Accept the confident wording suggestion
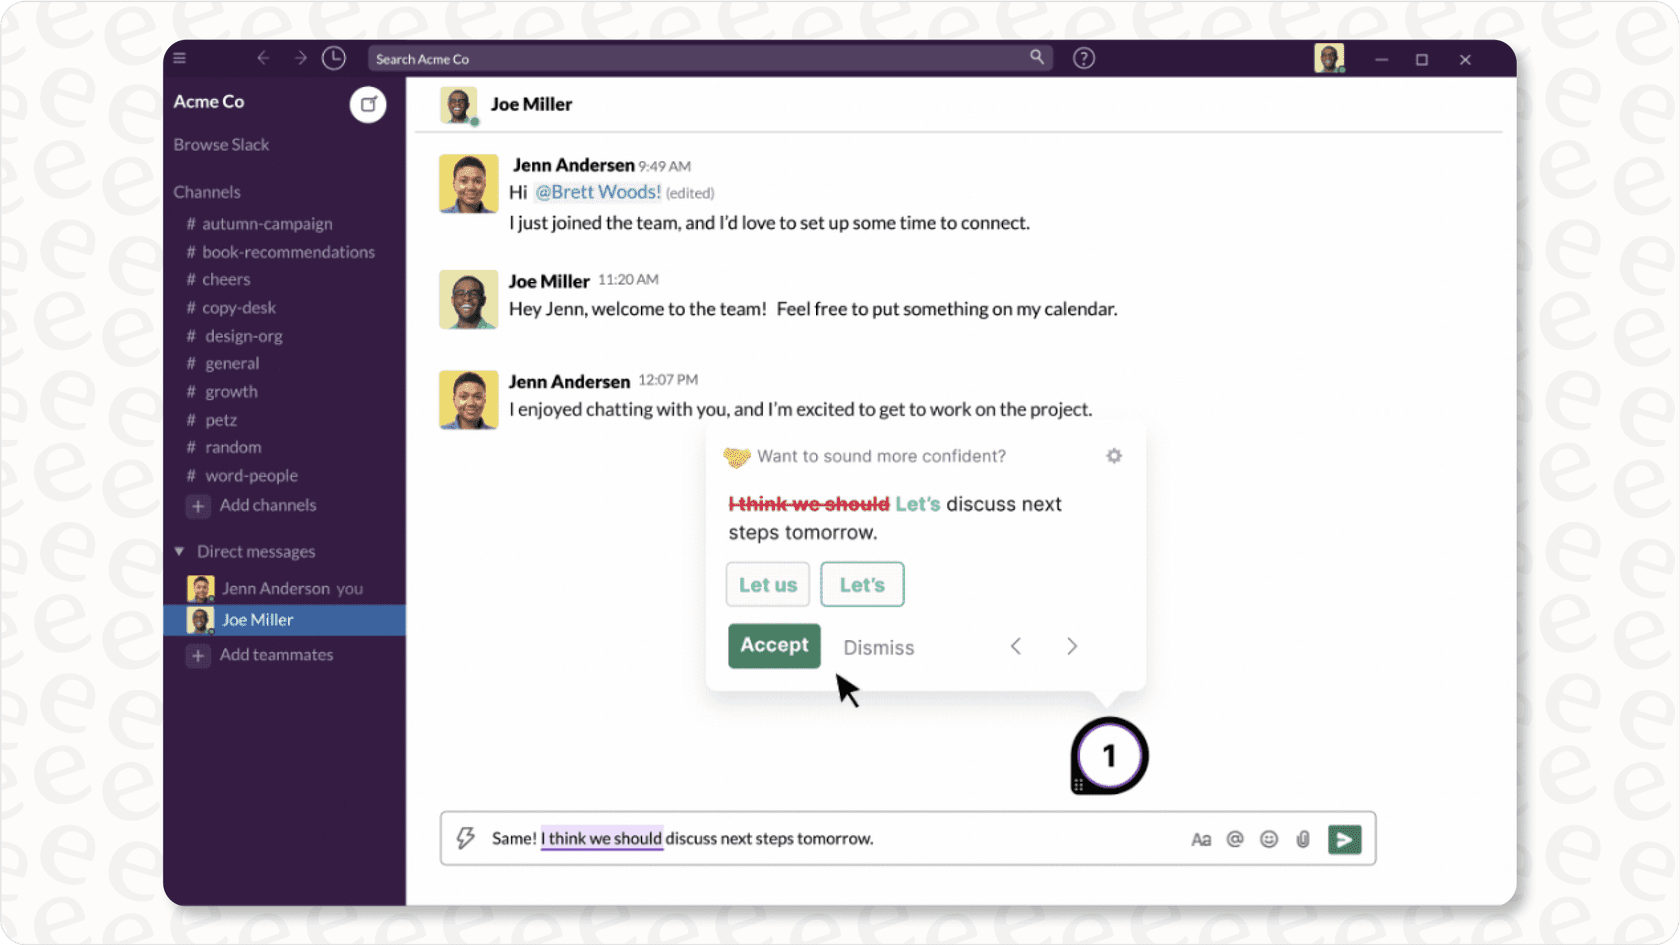The image size is (1680, 945). click(x=773, y=646)
